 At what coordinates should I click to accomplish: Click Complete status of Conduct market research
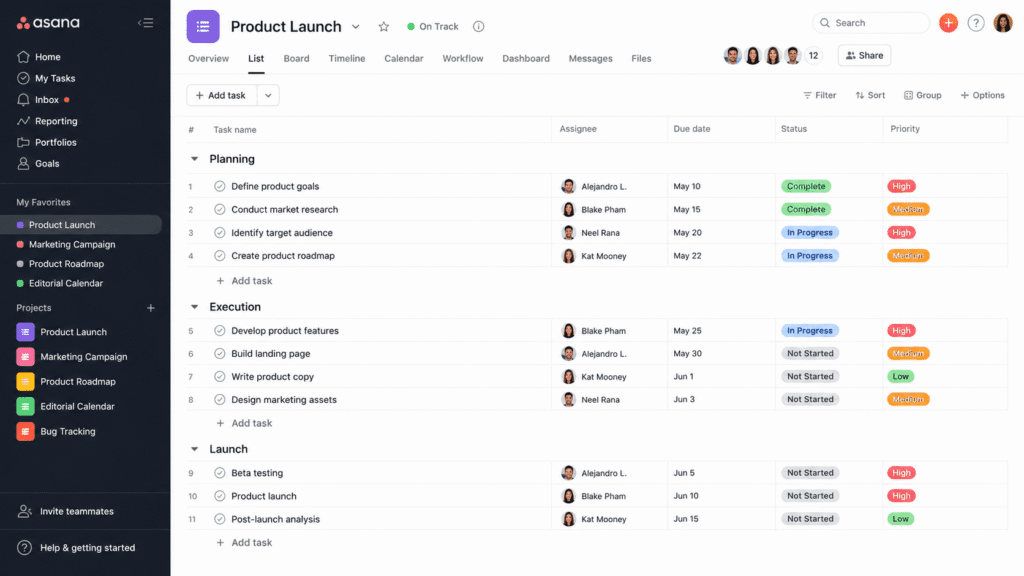coord(806,210)
